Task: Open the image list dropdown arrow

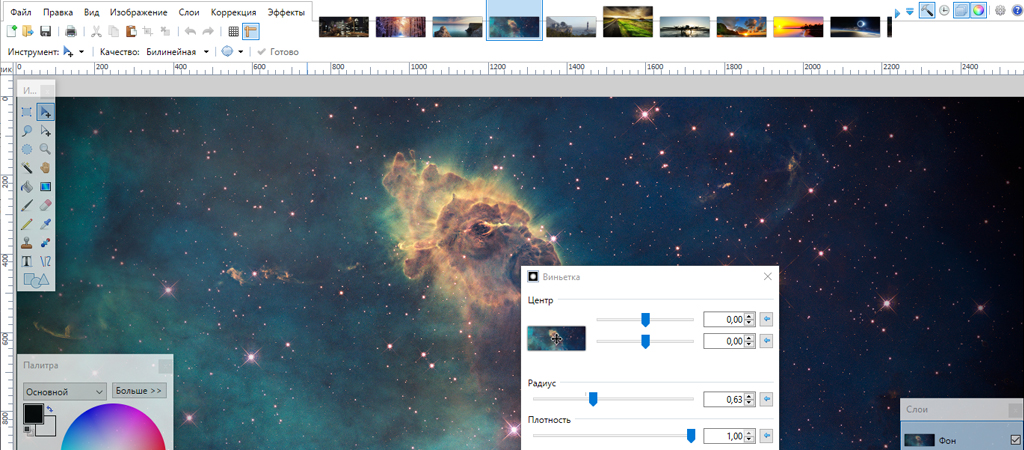Action: pos(910,11)
